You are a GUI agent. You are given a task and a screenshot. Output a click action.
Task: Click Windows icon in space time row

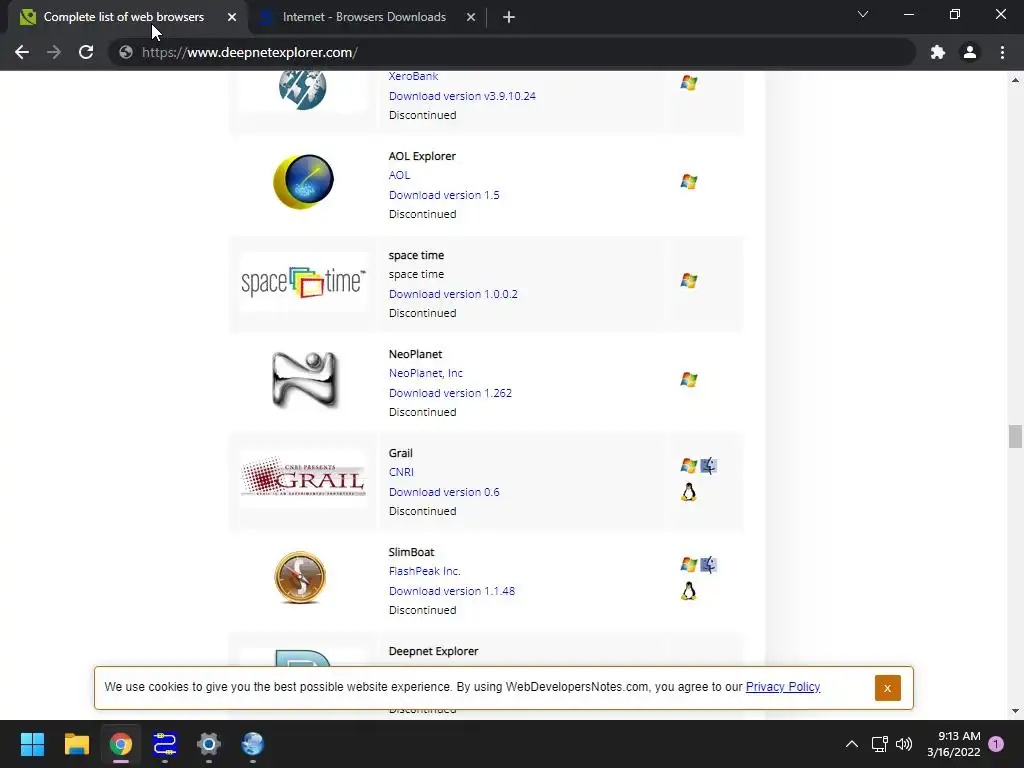pos(688,281)
